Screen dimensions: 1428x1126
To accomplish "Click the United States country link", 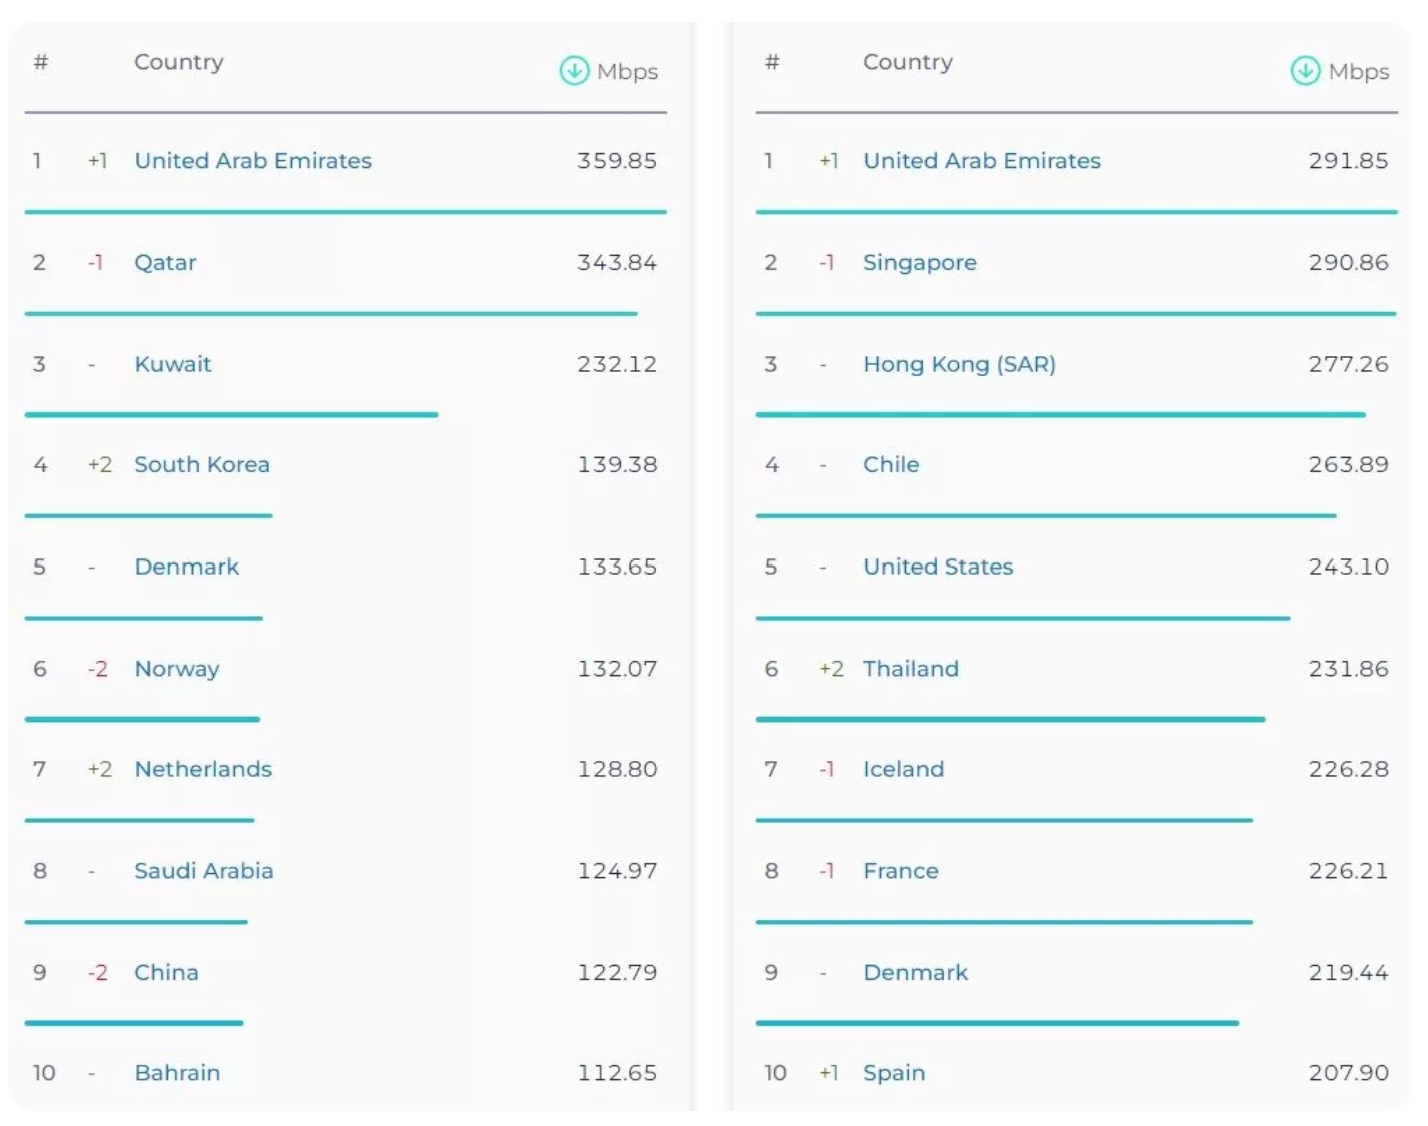I will pyautogui.click(x=938, y=566).
